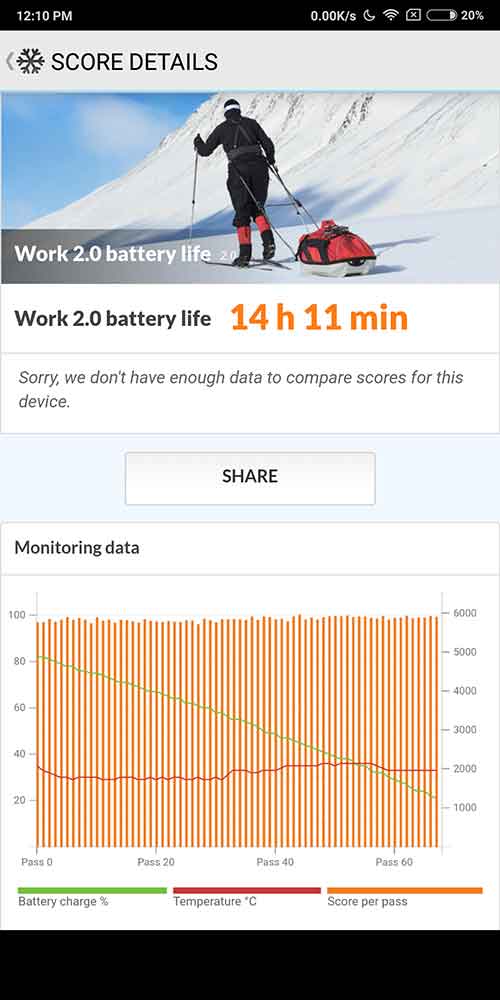Viewport: 500px width, 1000px height.
Task: Tap the 0.00K/s network speed indicator
Action: [x=333, y=15]
